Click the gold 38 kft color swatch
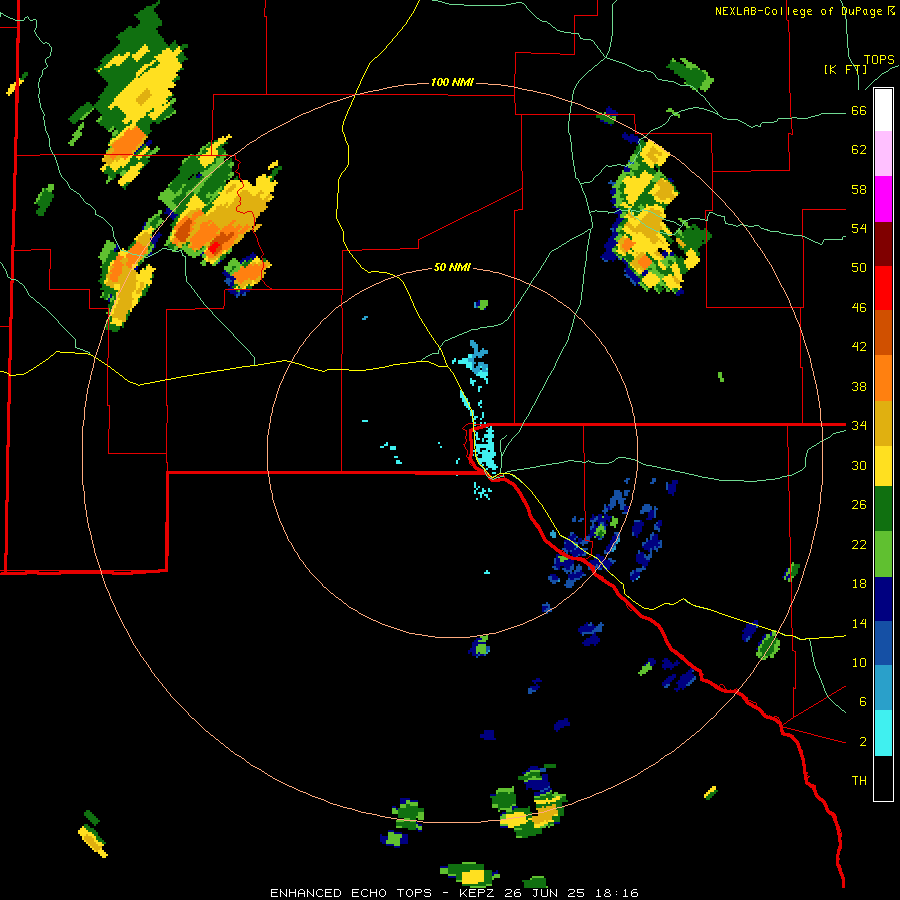This screenshot has width=900, height=900. pyautogui.click(x=883, y=422)
